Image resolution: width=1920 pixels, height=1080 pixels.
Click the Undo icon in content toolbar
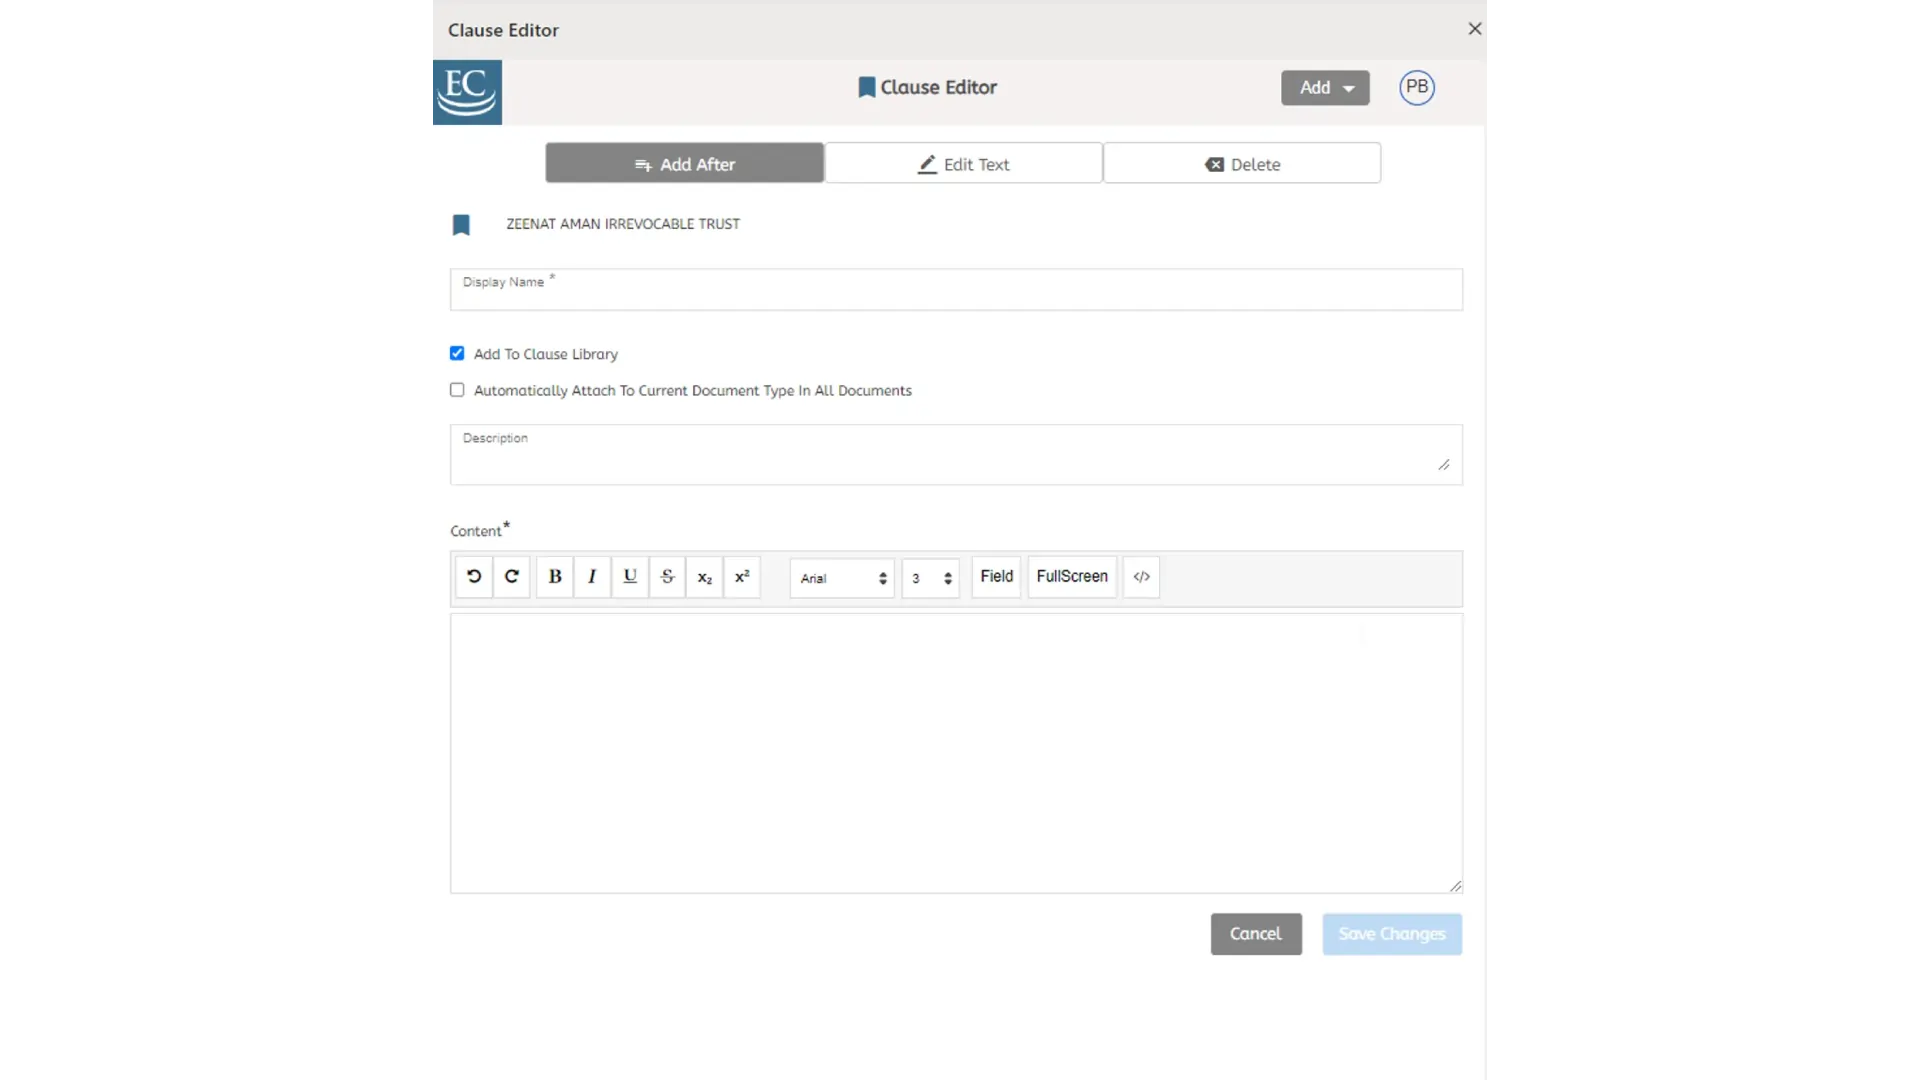[x=474, y=577]
